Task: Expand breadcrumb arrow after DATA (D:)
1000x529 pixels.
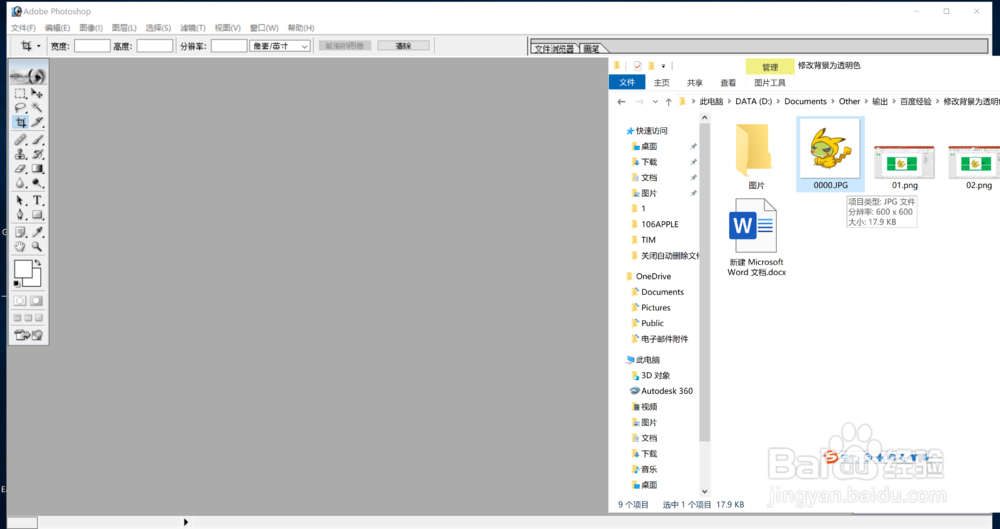Action: pos(778,101)
